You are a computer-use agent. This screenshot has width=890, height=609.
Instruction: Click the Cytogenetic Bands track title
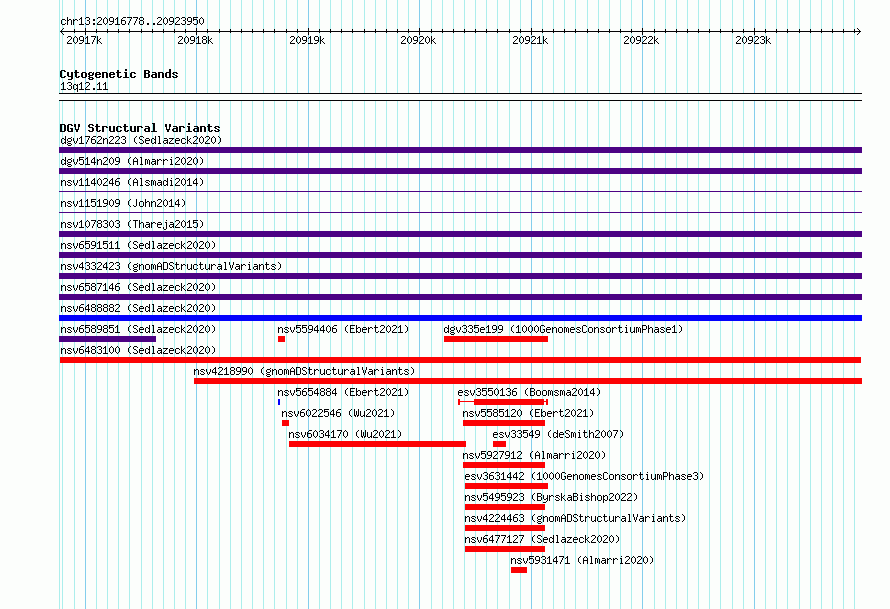tap(119, 74)
